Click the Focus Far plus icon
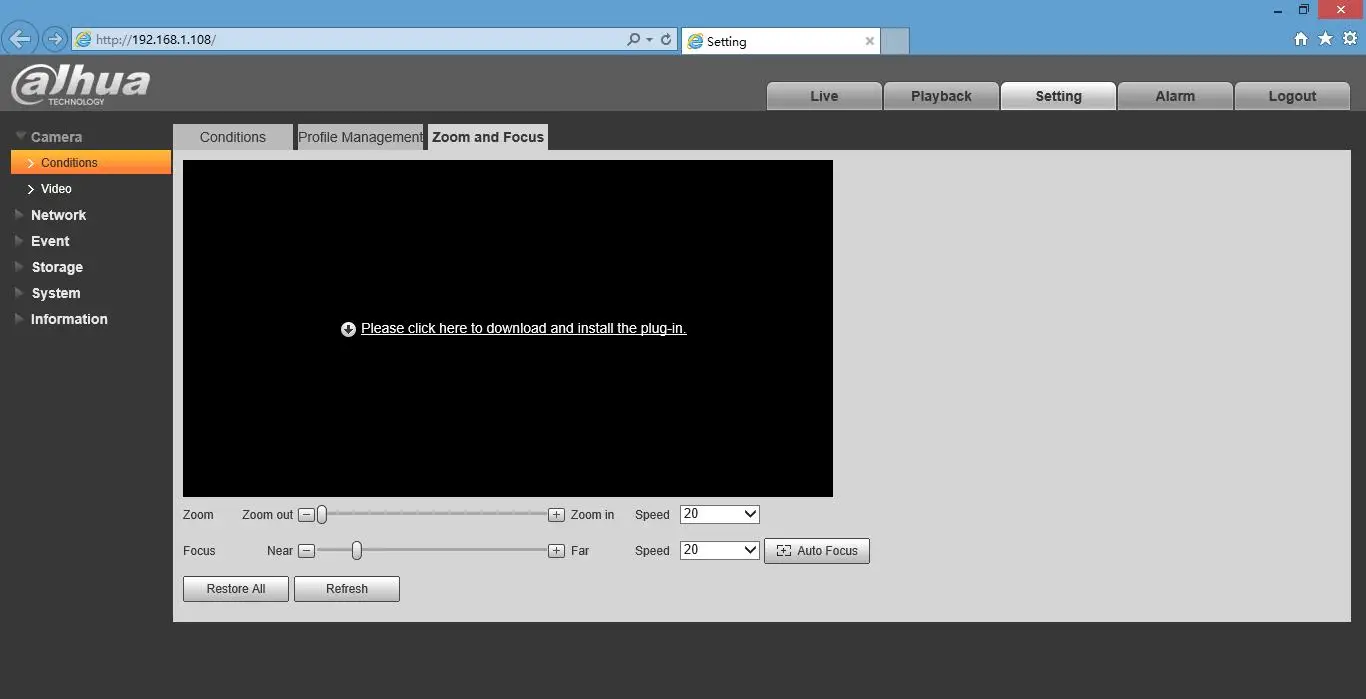 pos(556,551)
